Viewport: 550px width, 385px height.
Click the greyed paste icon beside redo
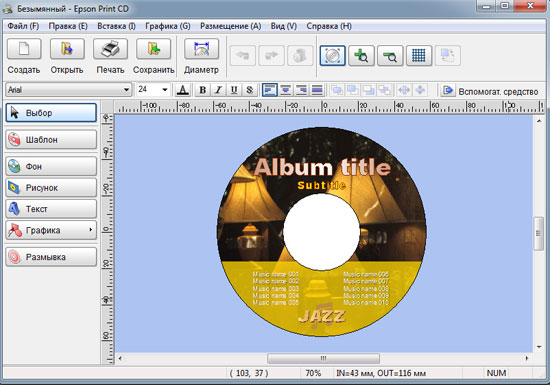(x=300, y=55)
